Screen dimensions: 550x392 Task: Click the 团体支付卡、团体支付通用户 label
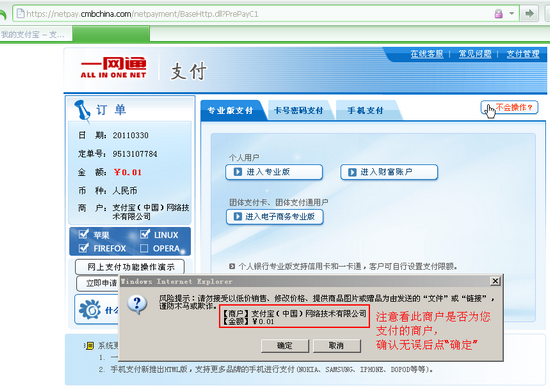point(279,202)
